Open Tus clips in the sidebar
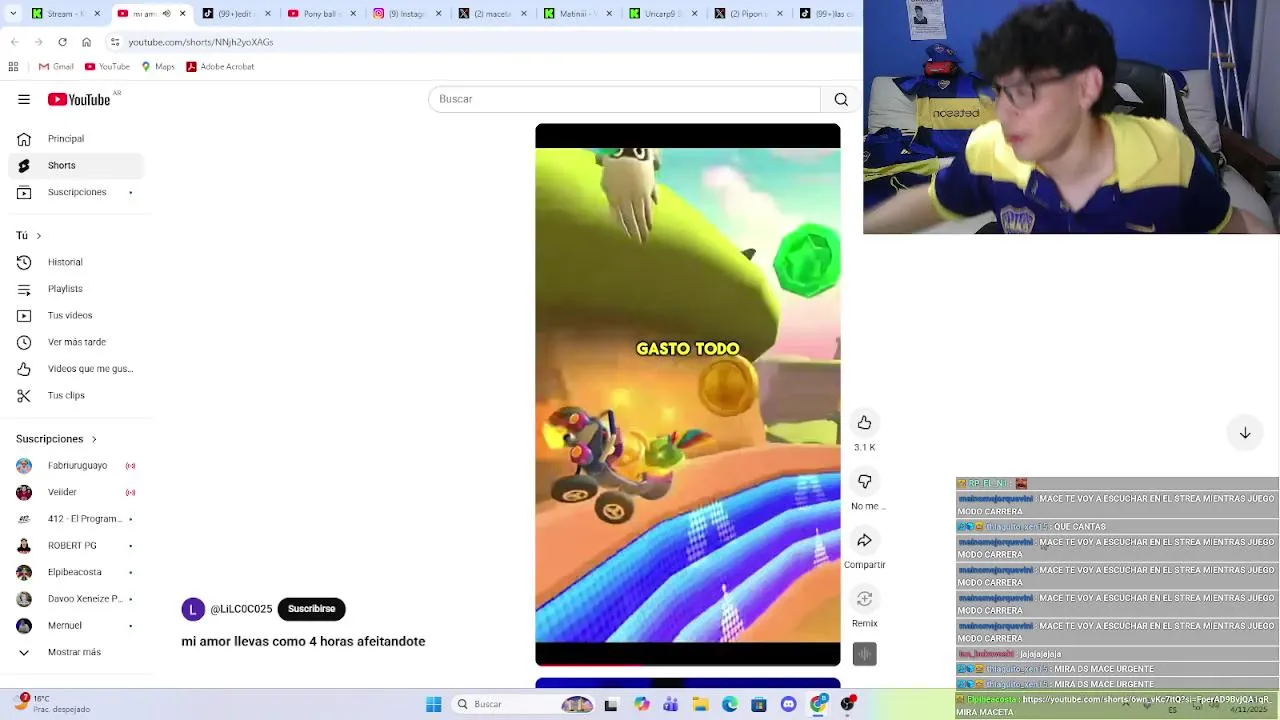Image resolution: width=1280 pixels, height=720 pixels. [x=76, y=395]
